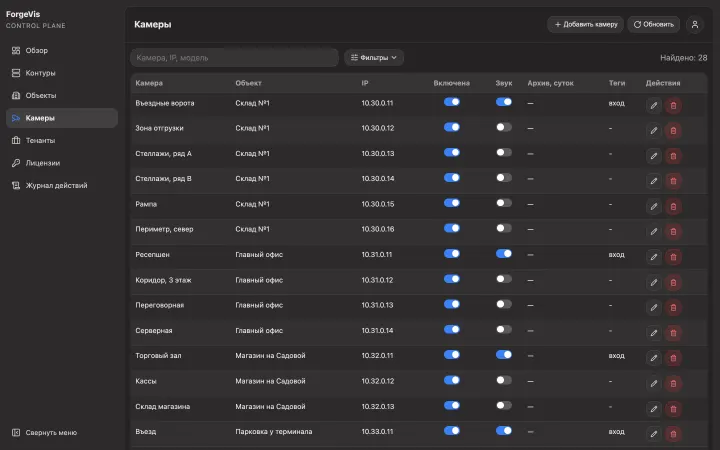Edit the Стеллажи, ряд A camera
This screenshot has height=450, width=720.
click(x=653, y=156)
